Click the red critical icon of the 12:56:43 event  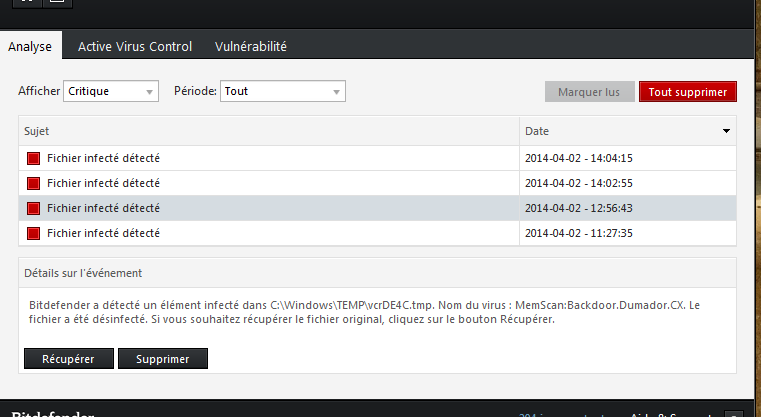tap(33, 208)
